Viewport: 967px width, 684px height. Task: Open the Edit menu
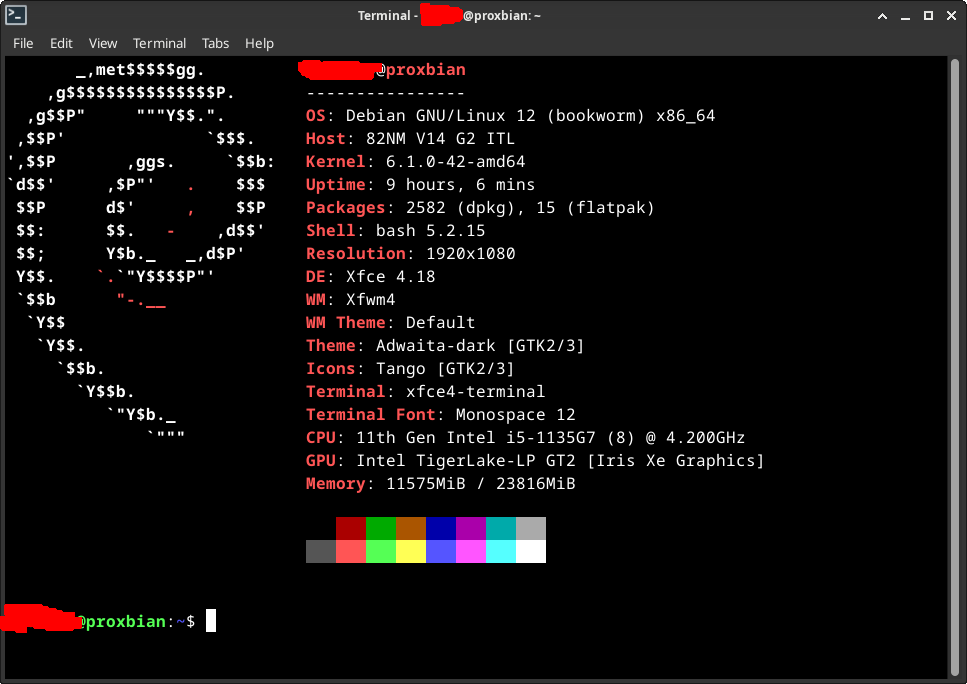tap(61, 43)
